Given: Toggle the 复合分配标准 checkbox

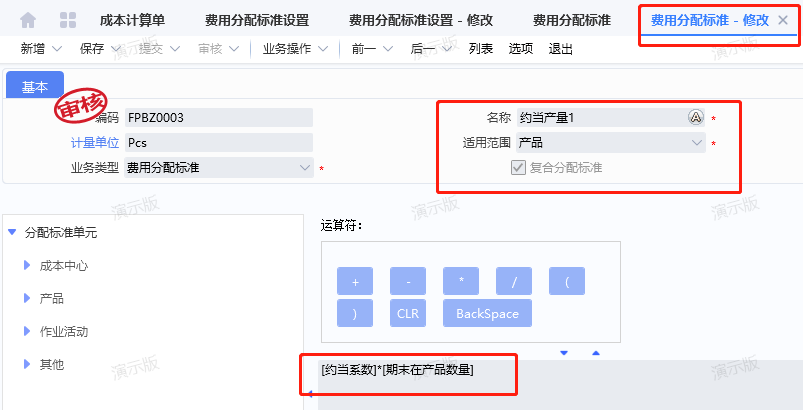Looking at the screenshot, I should (x=518, y=168).
